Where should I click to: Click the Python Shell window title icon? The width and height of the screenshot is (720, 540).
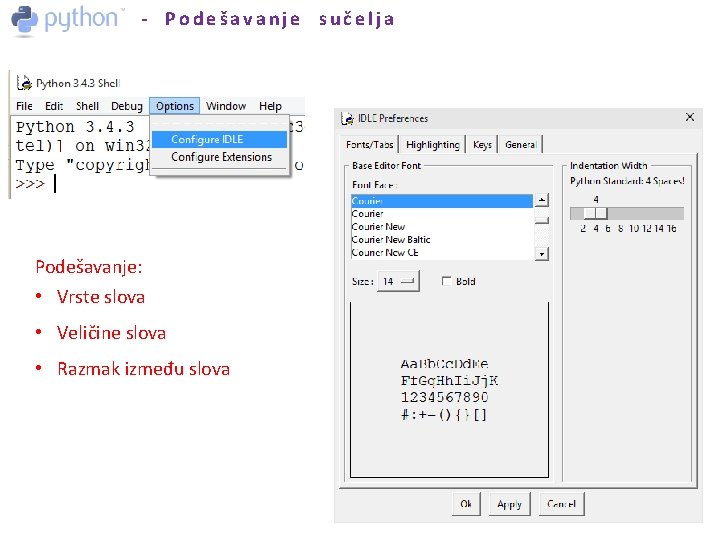coord(24,83)
